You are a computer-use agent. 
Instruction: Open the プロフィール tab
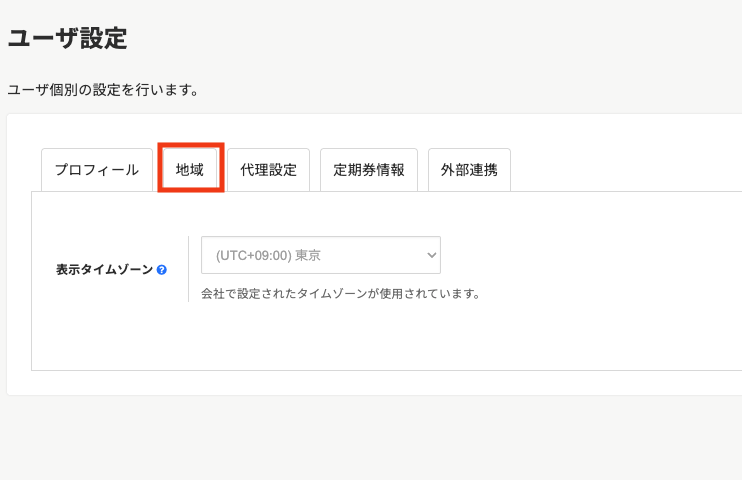tap(96, 170)
